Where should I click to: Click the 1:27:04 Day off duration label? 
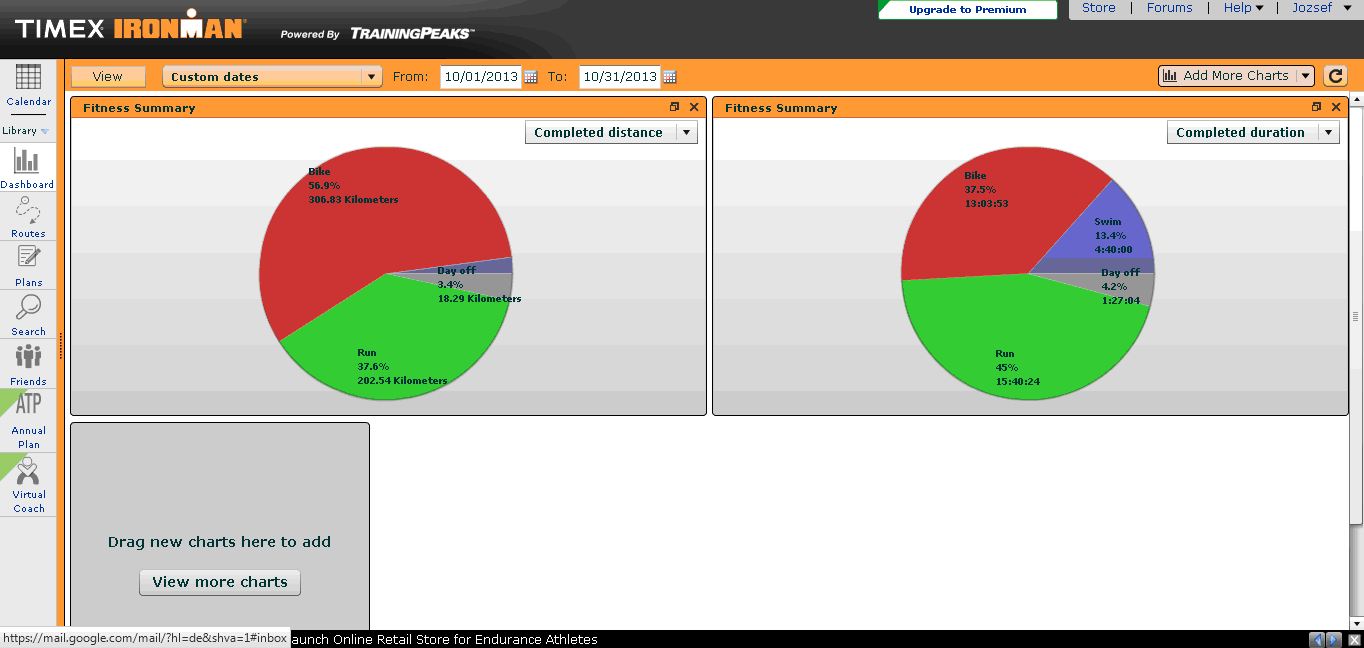1121,301
